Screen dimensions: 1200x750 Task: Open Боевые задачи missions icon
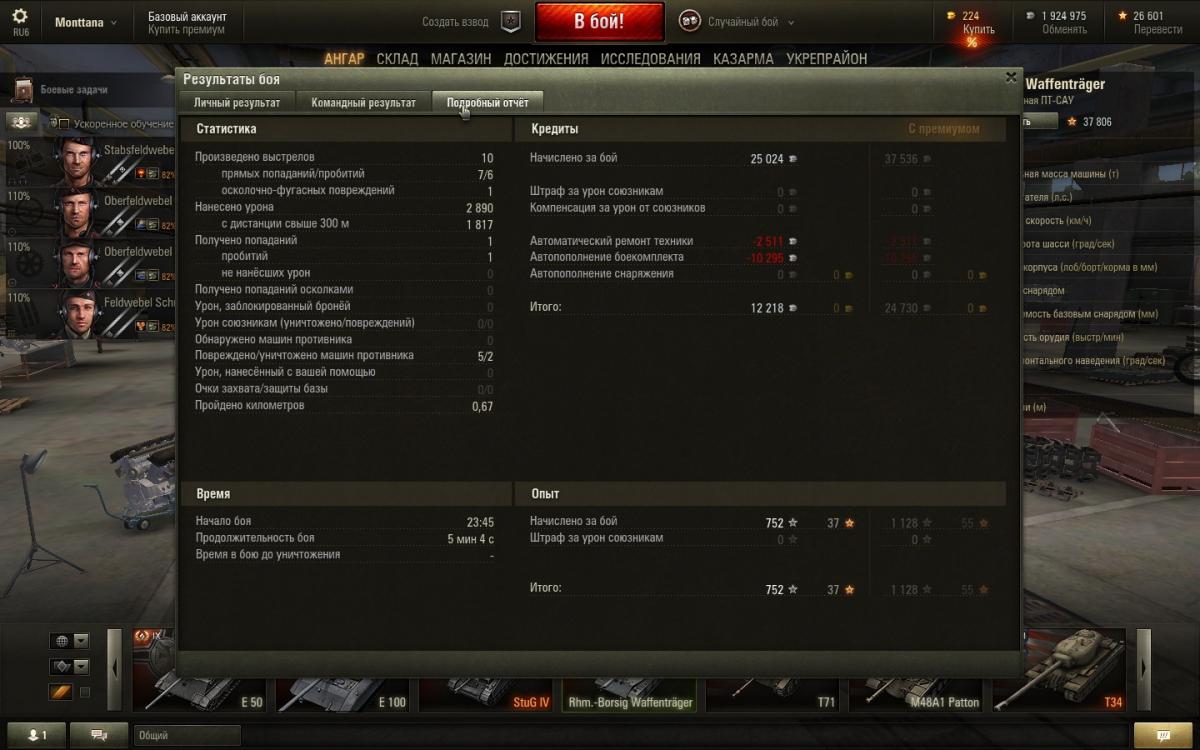click(x=22, y=90)
